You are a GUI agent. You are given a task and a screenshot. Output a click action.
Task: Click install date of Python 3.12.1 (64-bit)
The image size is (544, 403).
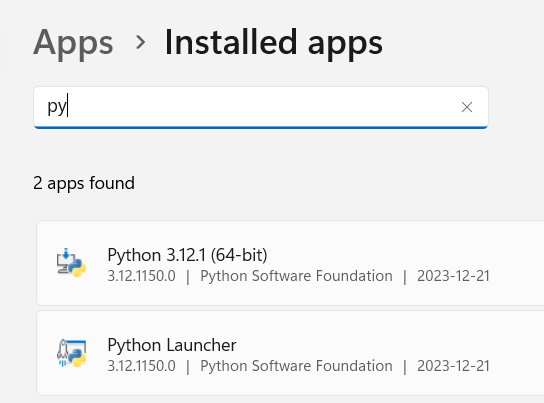[x=453, y=276]
